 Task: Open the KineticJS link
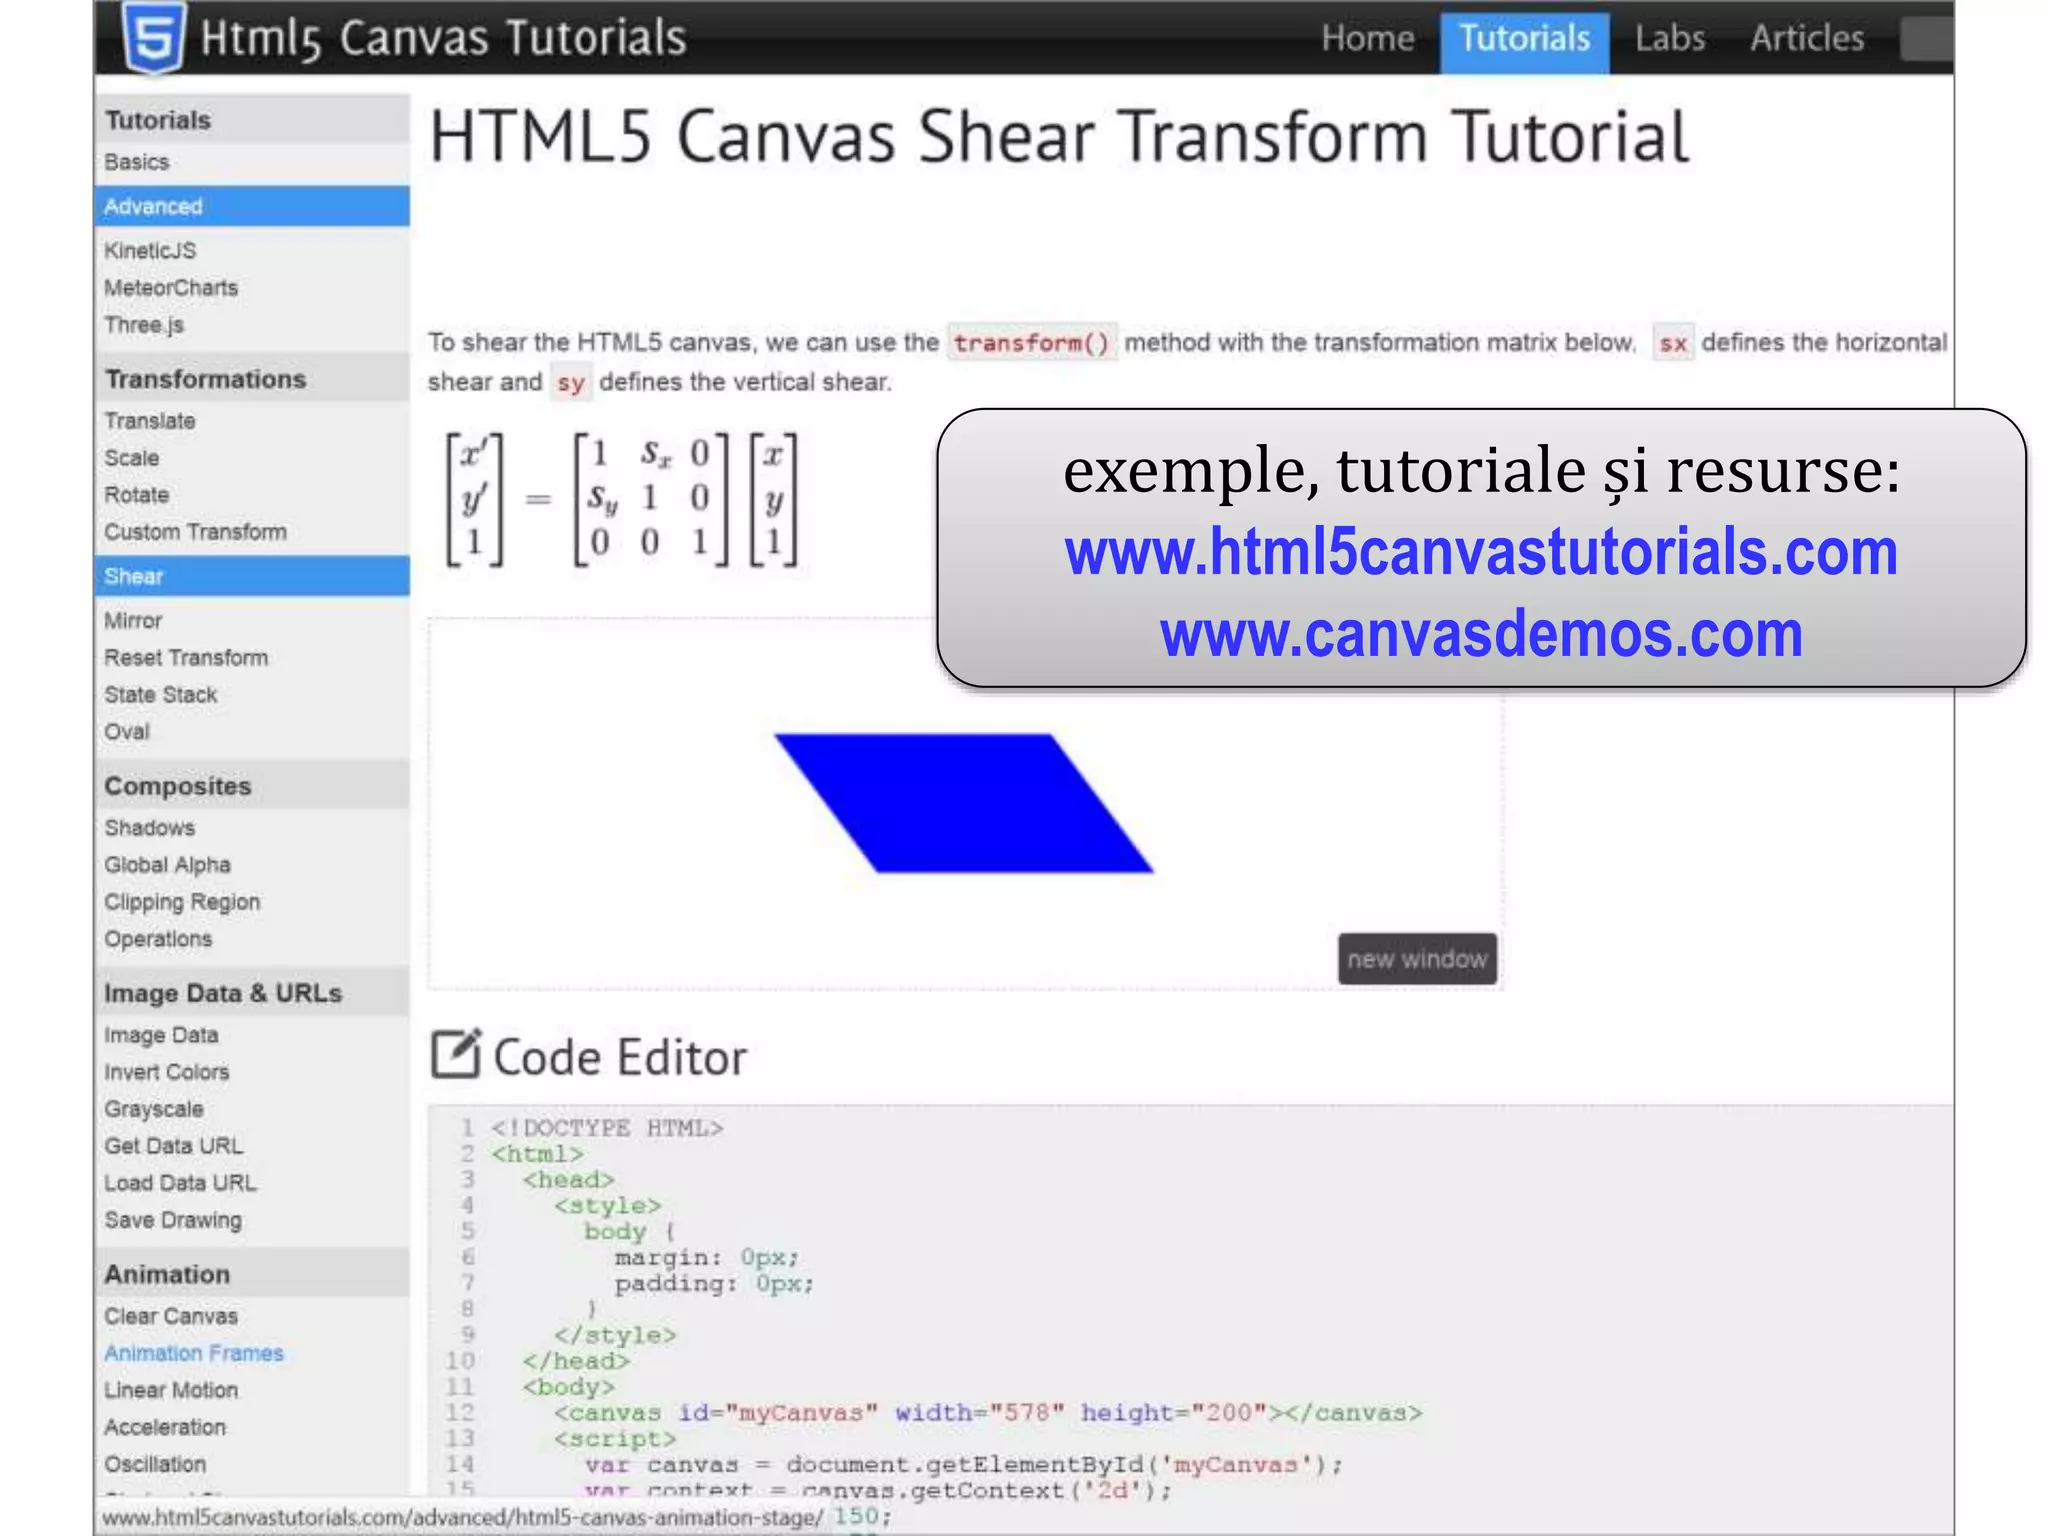(x=150, y=251)
